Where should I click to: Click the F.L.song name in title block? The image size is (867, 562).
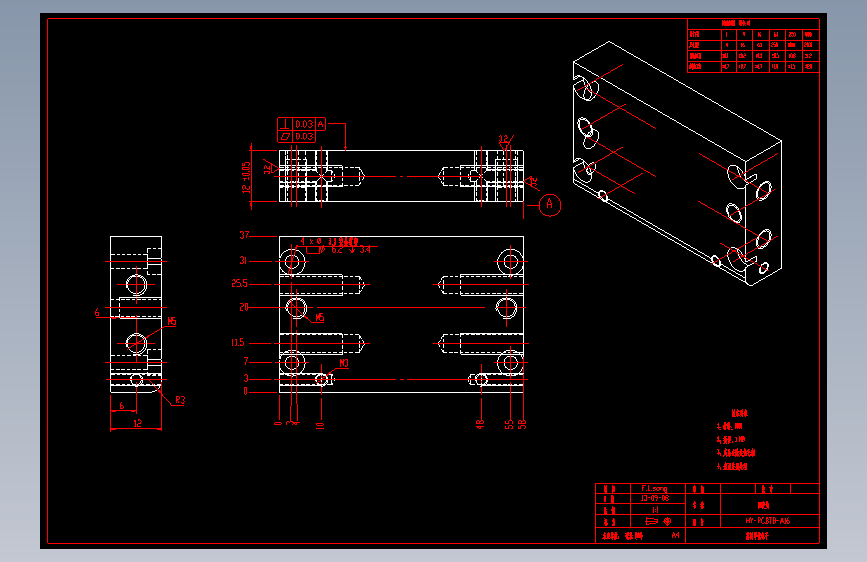point(654,488)
